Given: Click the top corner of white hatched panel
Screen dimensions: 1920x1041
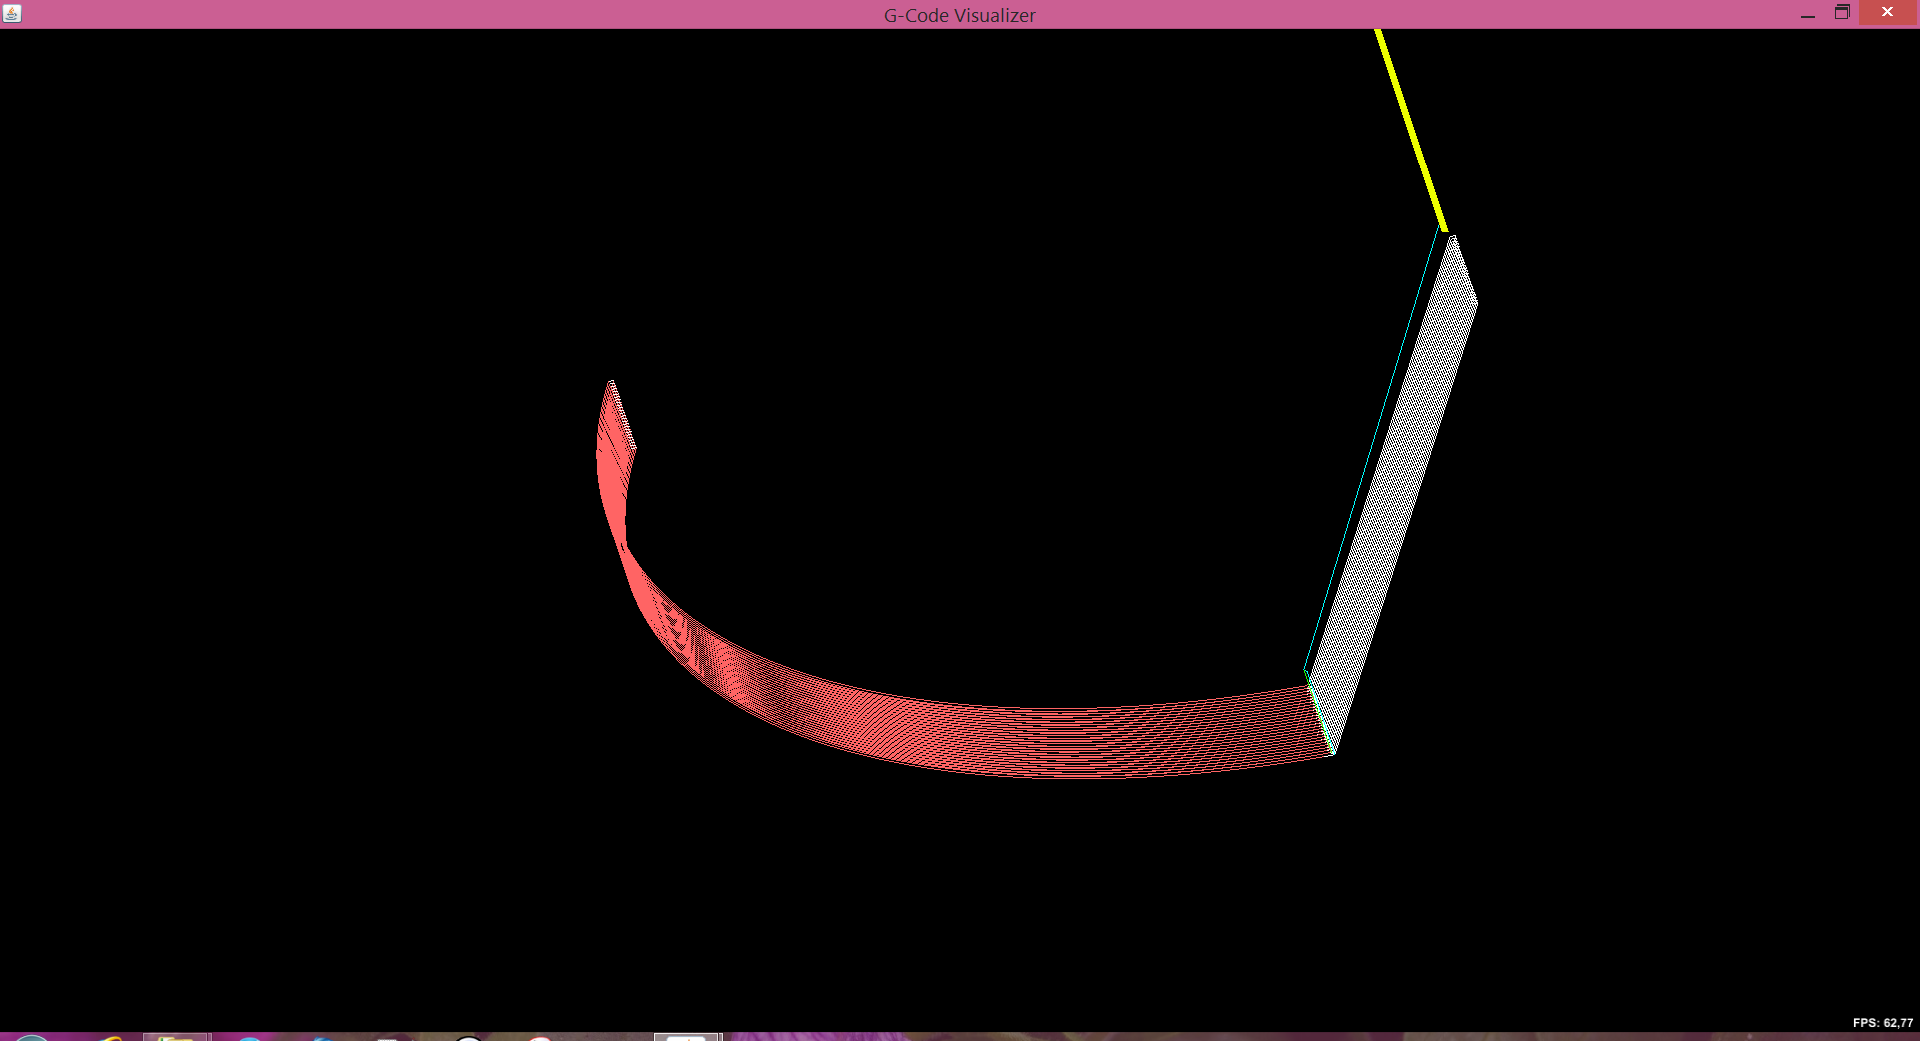Looking at the screenshot, I should [x=1452, y=238].
